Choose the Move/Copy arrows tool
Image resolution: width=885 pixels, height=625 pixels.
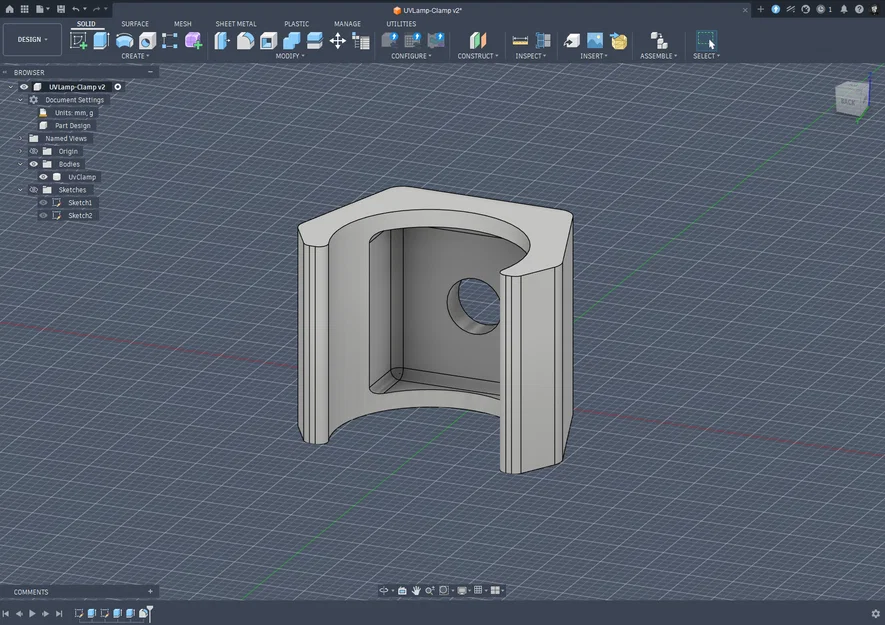[x=338, y=41]
